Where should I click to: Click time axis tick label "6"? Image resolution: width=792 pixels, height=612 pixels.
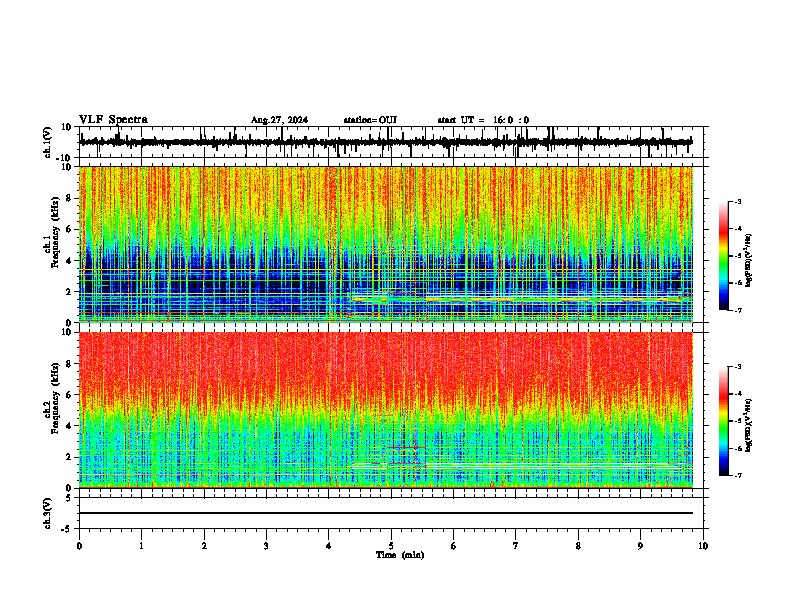(x=454, y=546)
